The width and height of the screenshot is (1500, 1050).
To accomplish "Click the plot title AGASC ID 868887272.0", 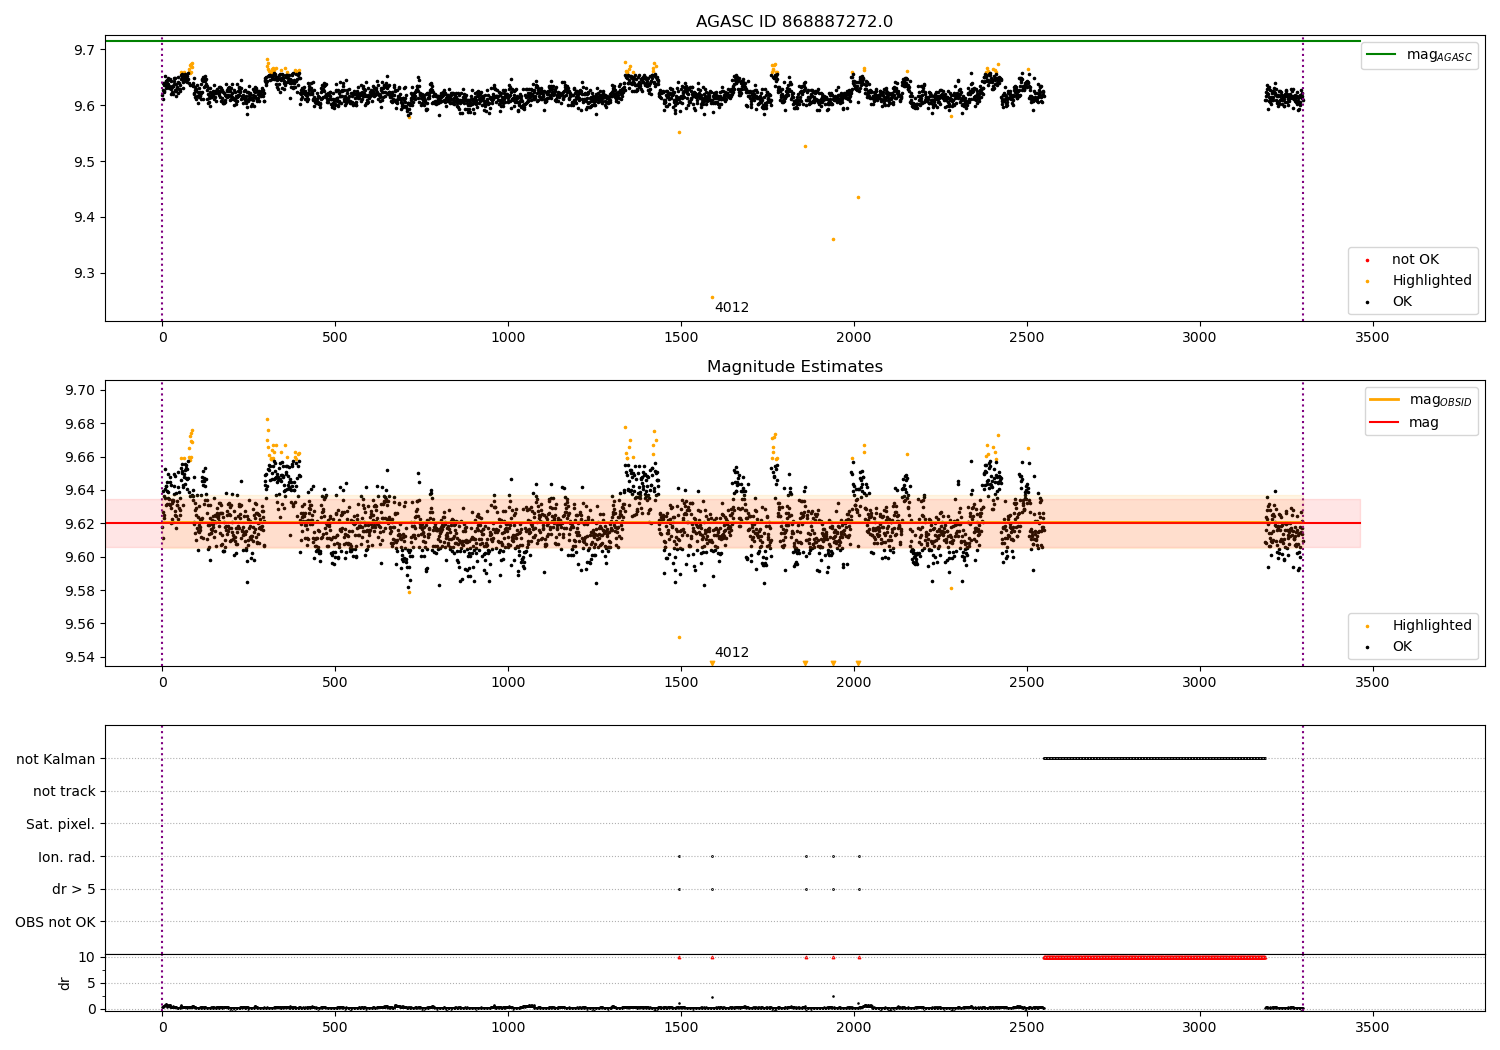I will click(794, 22).
